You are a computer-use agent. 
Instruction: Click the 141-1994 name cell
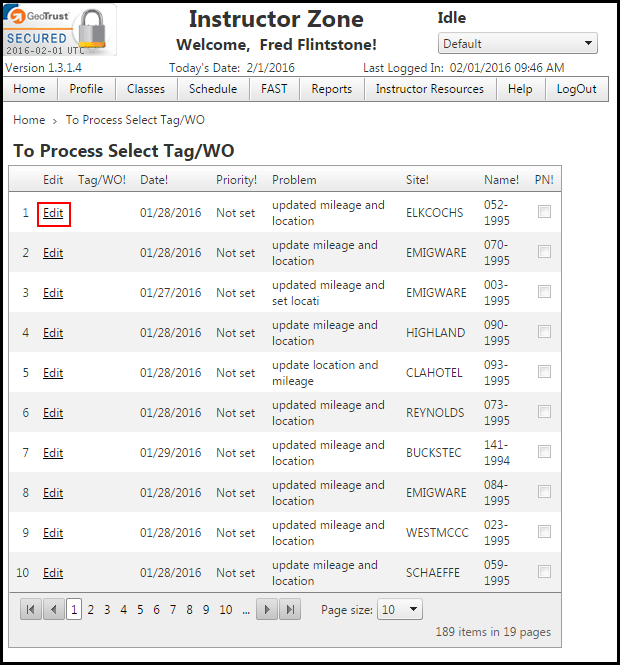[x=497, y=453]
